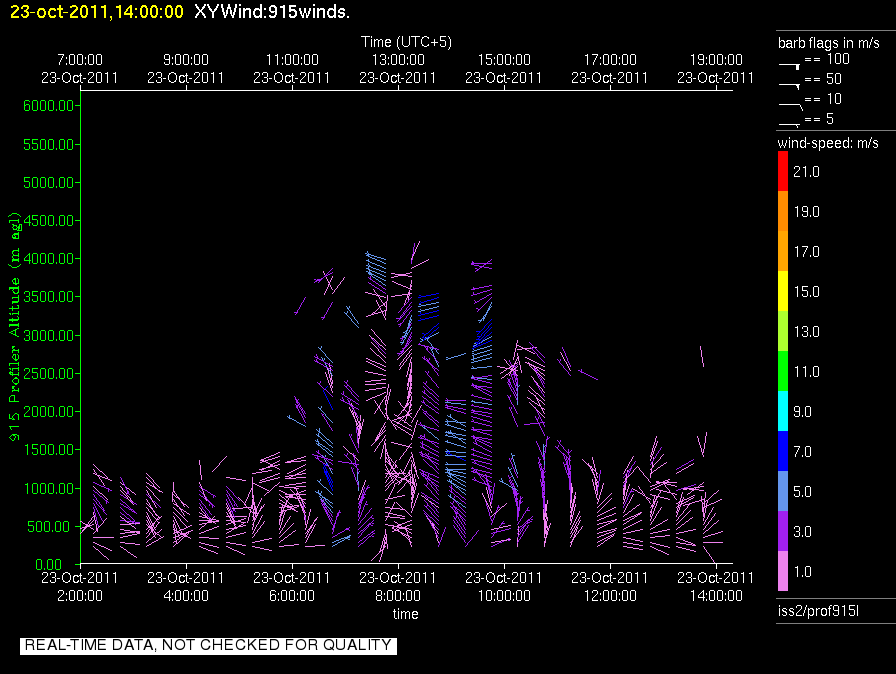Click the yellow 23-oct-2011,14:00:00 timestamp
Viewport: 896px width, 674px height.
(x=97, y=11)
